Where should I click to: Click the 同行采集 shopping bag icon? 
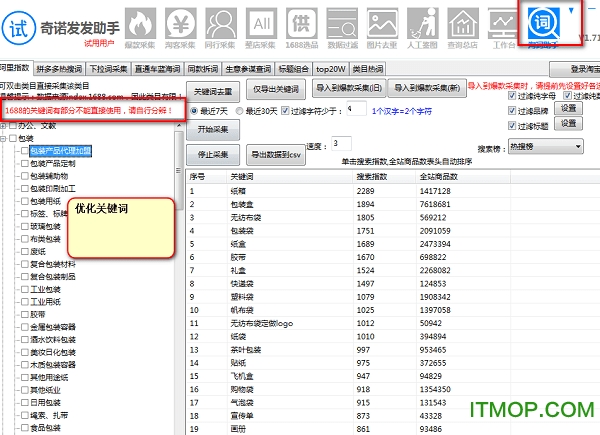[x=222, y=25]
